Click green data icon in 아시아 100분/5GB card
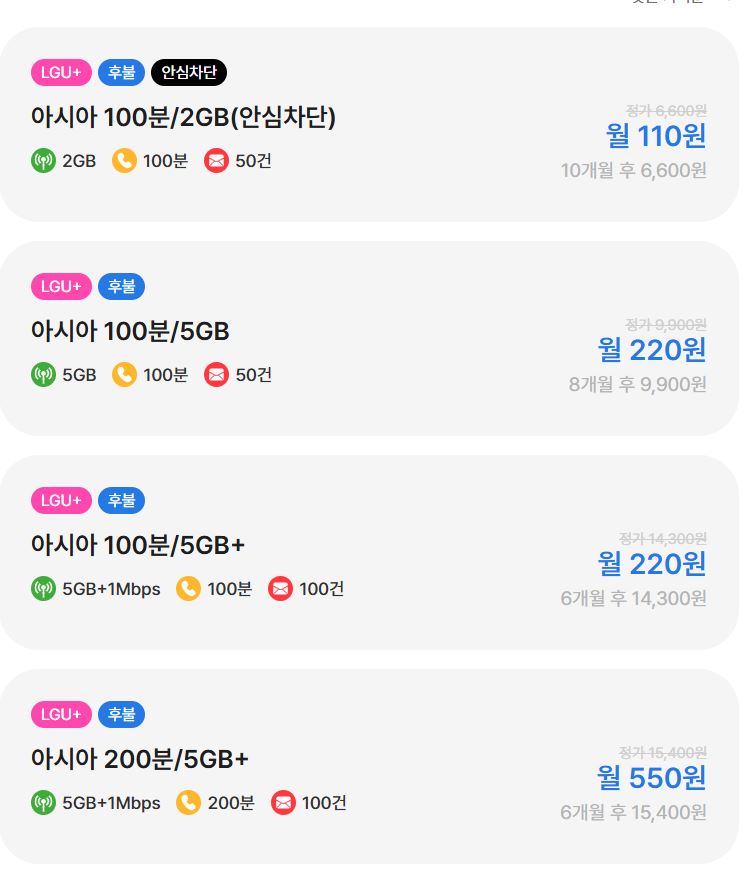 click(x=43, y=375)
